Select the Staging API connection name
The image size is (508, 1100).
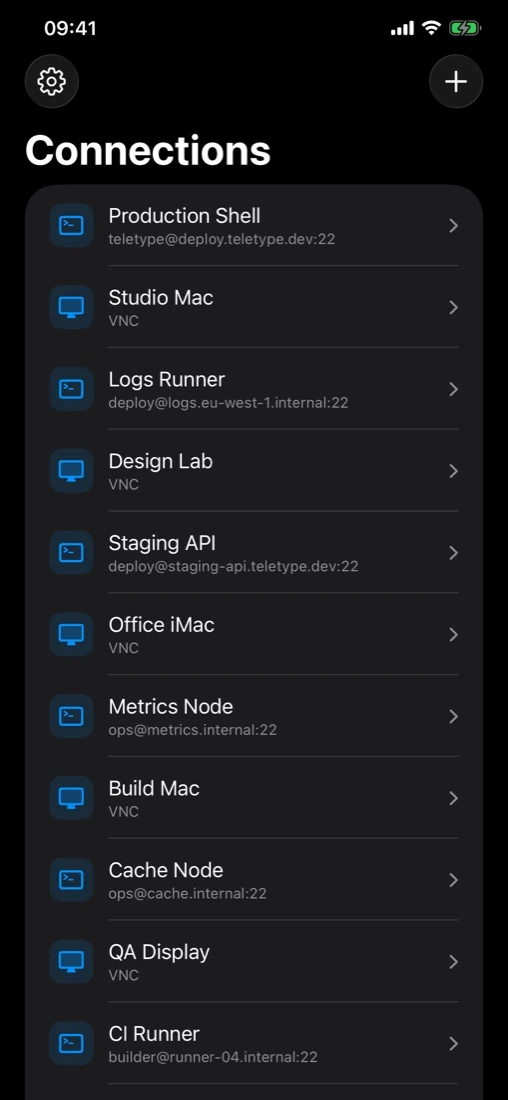click(163, 544)
